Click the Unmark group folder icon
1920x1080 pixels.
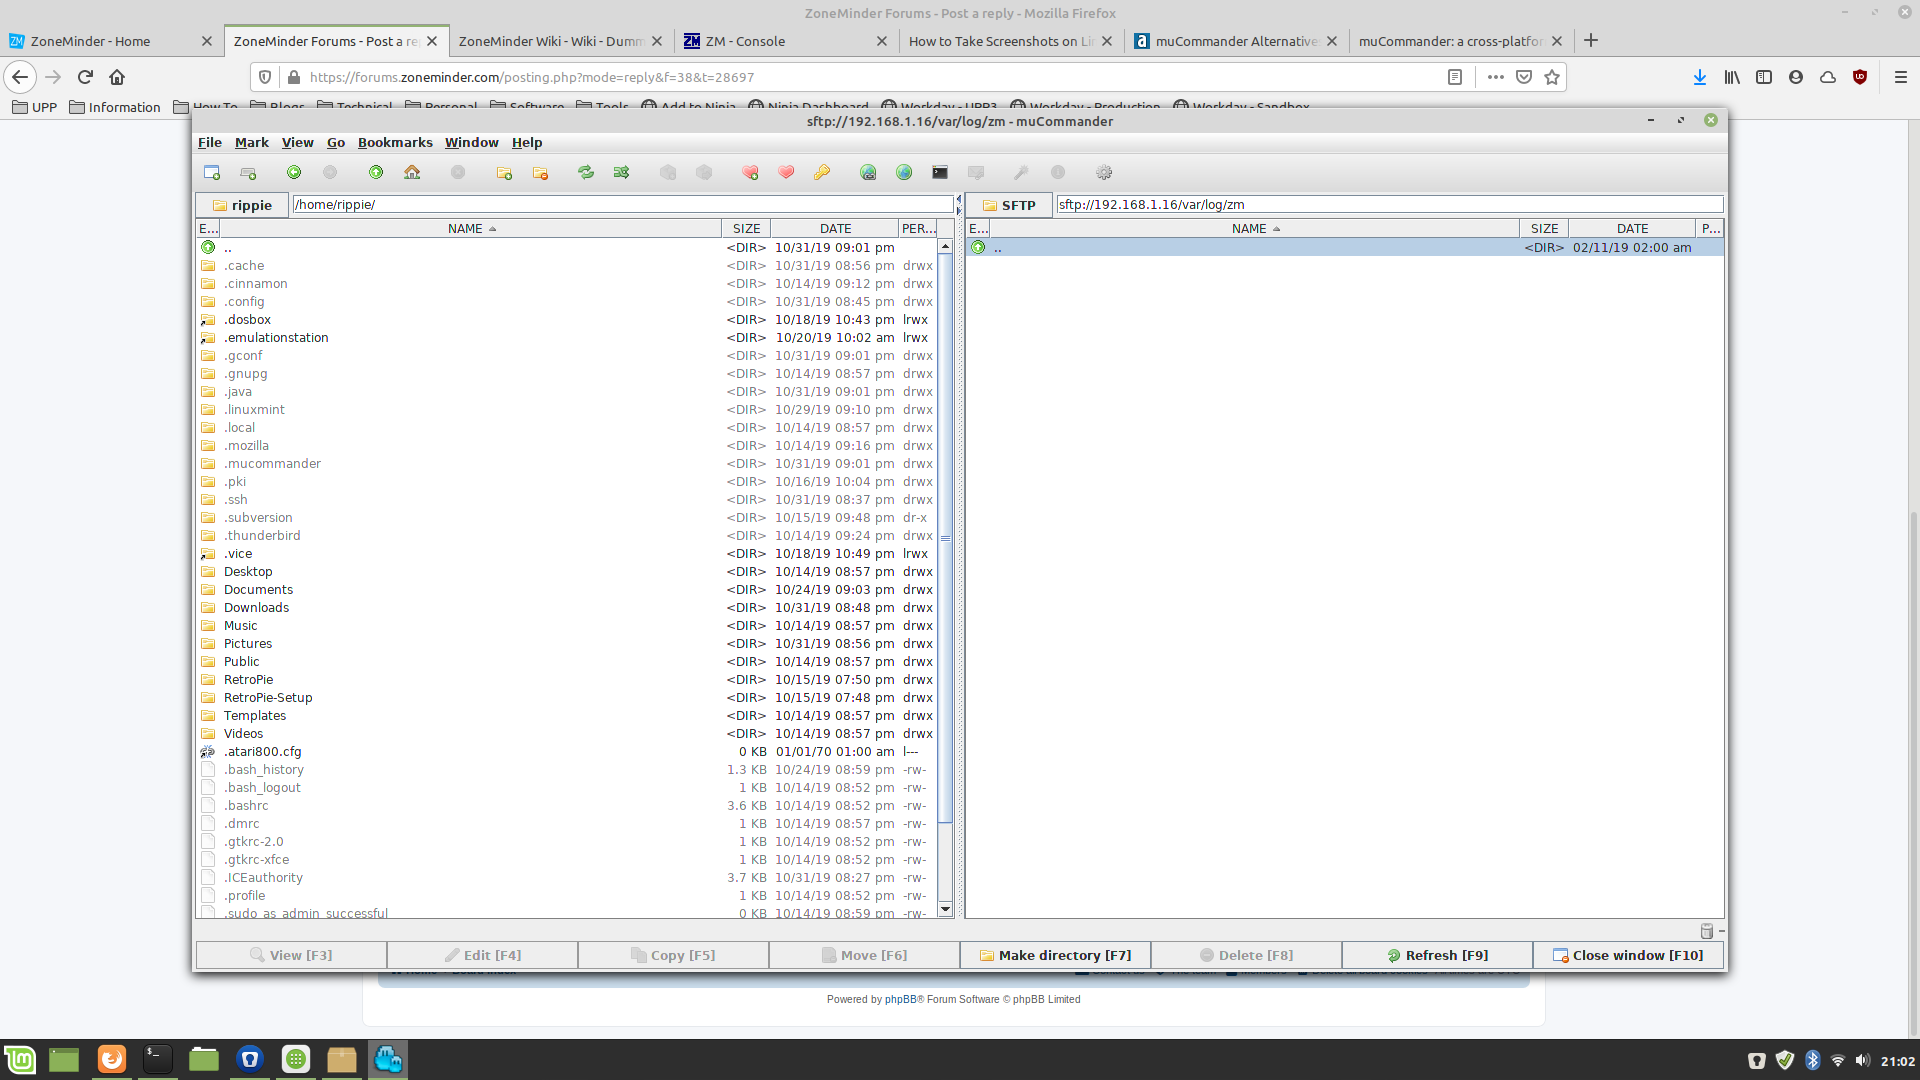coord(540,172)
